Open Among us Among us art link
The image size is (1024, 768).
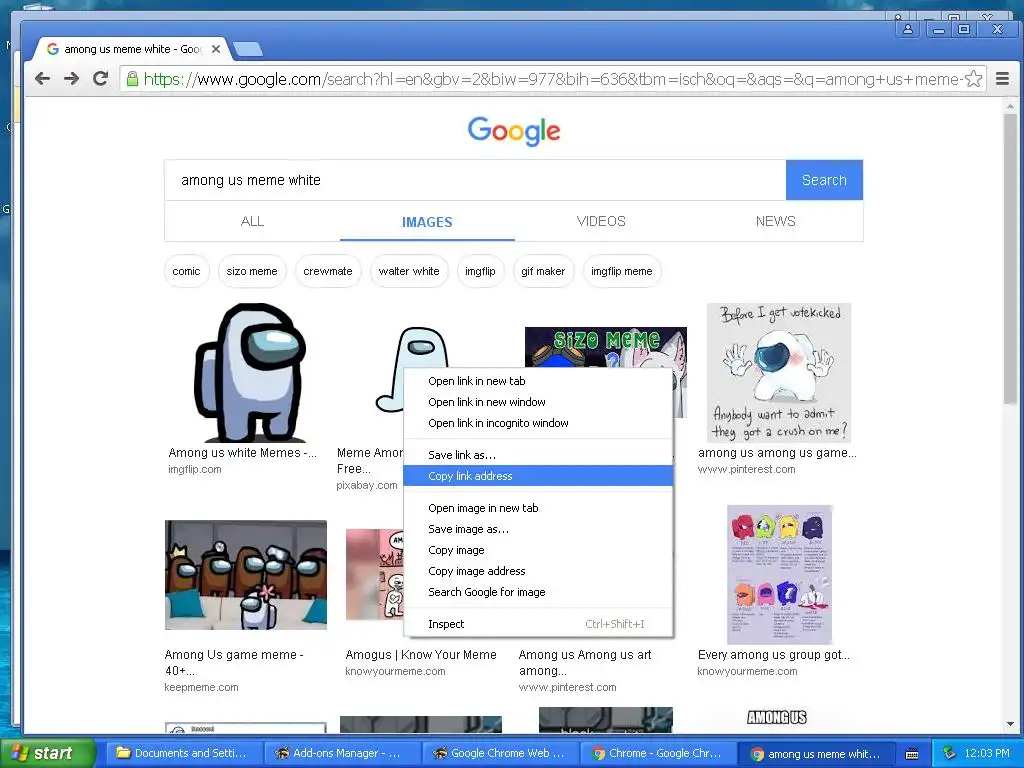coord(585,662)
